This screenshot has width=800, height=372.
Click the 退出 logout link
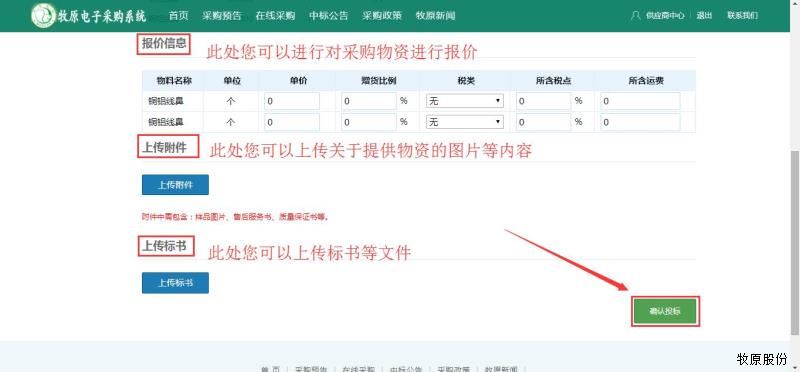[x=704, y=16]
